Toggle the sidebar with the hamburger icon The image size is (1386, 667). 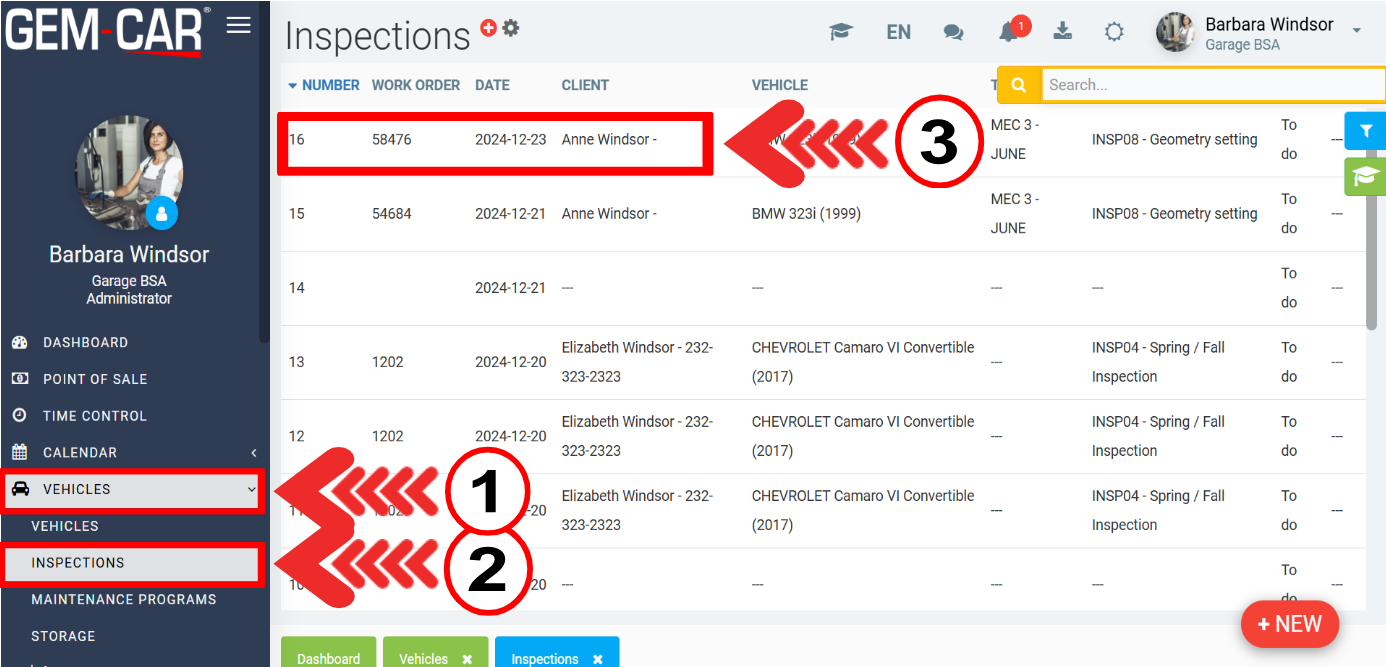pos(238,25)
